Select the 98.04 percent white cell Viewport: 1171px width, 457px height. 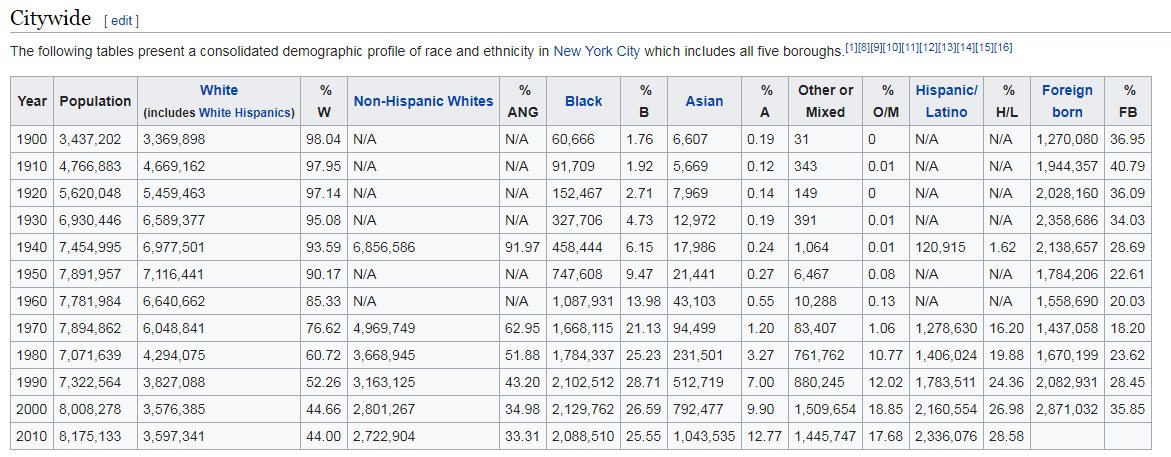(324, 139)
